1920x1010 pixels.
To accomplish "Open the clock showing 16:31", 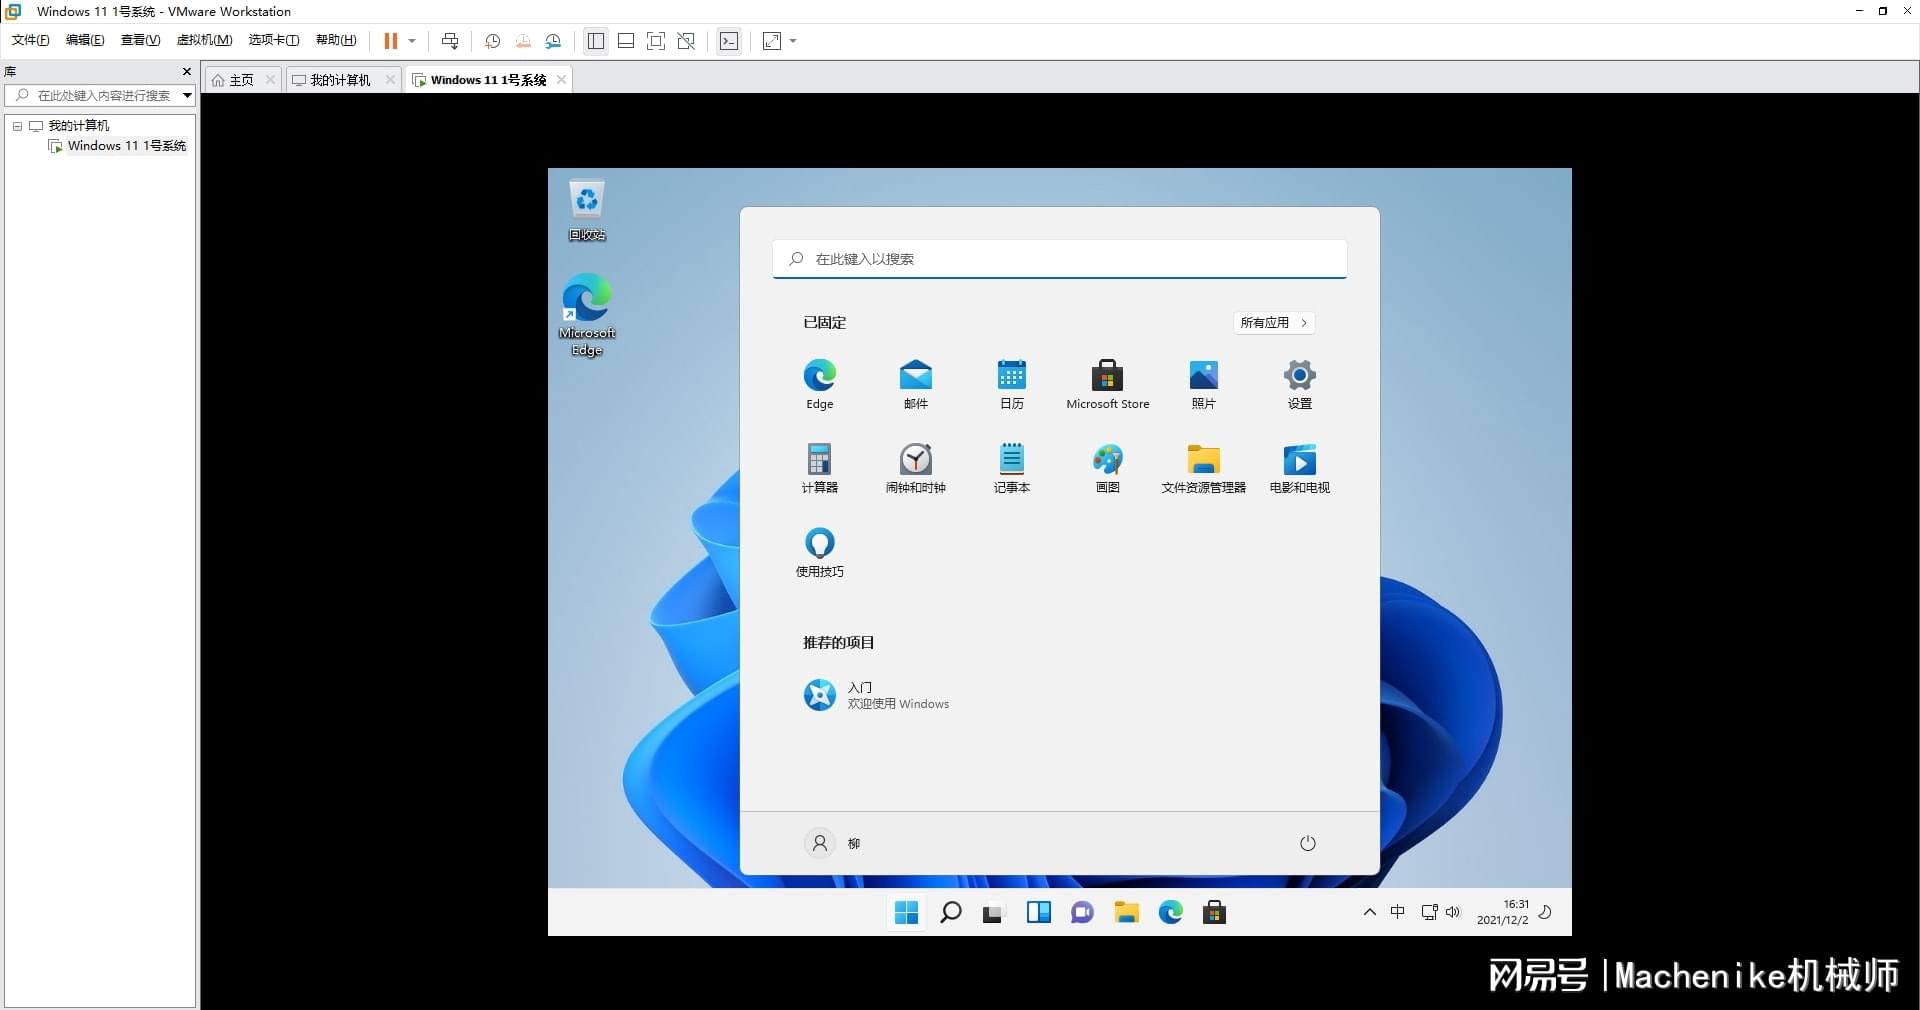I will (1503, 912).
